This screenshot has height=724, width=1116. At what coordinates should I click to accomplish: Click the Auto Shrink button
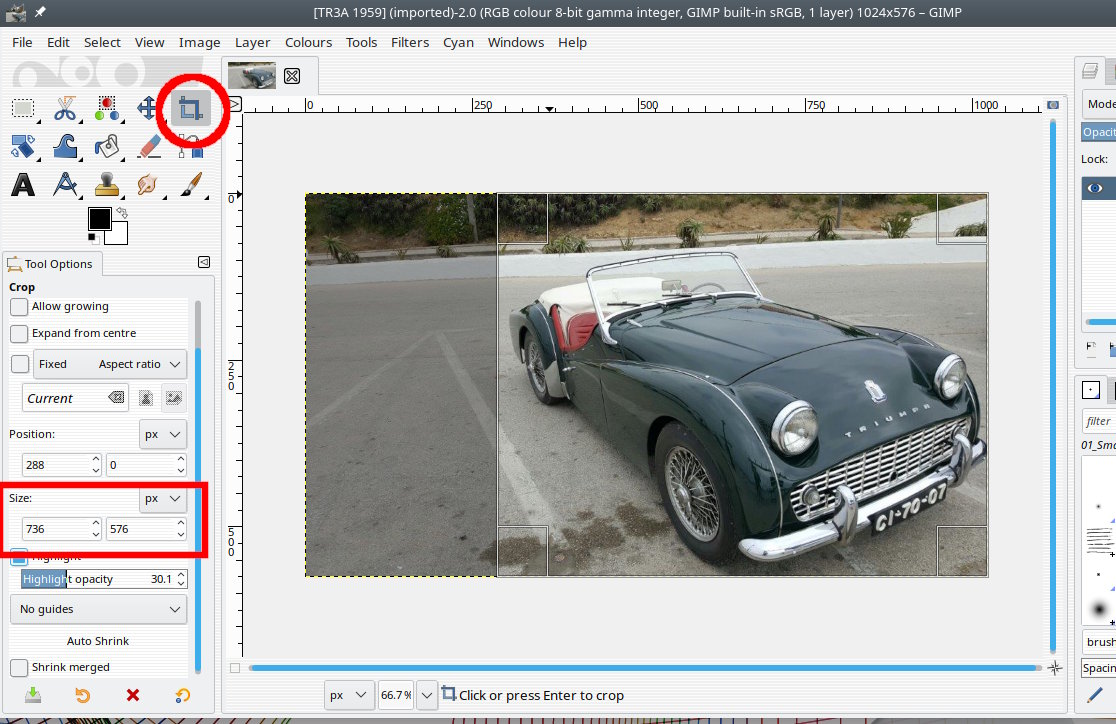point(98,641)
